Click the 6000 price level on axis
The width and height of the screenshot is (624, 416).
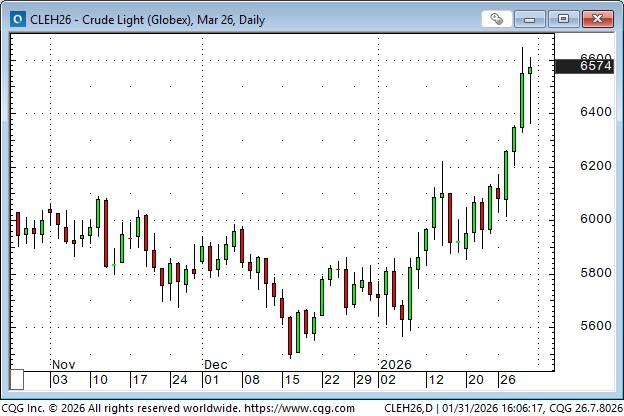(597, 219)
